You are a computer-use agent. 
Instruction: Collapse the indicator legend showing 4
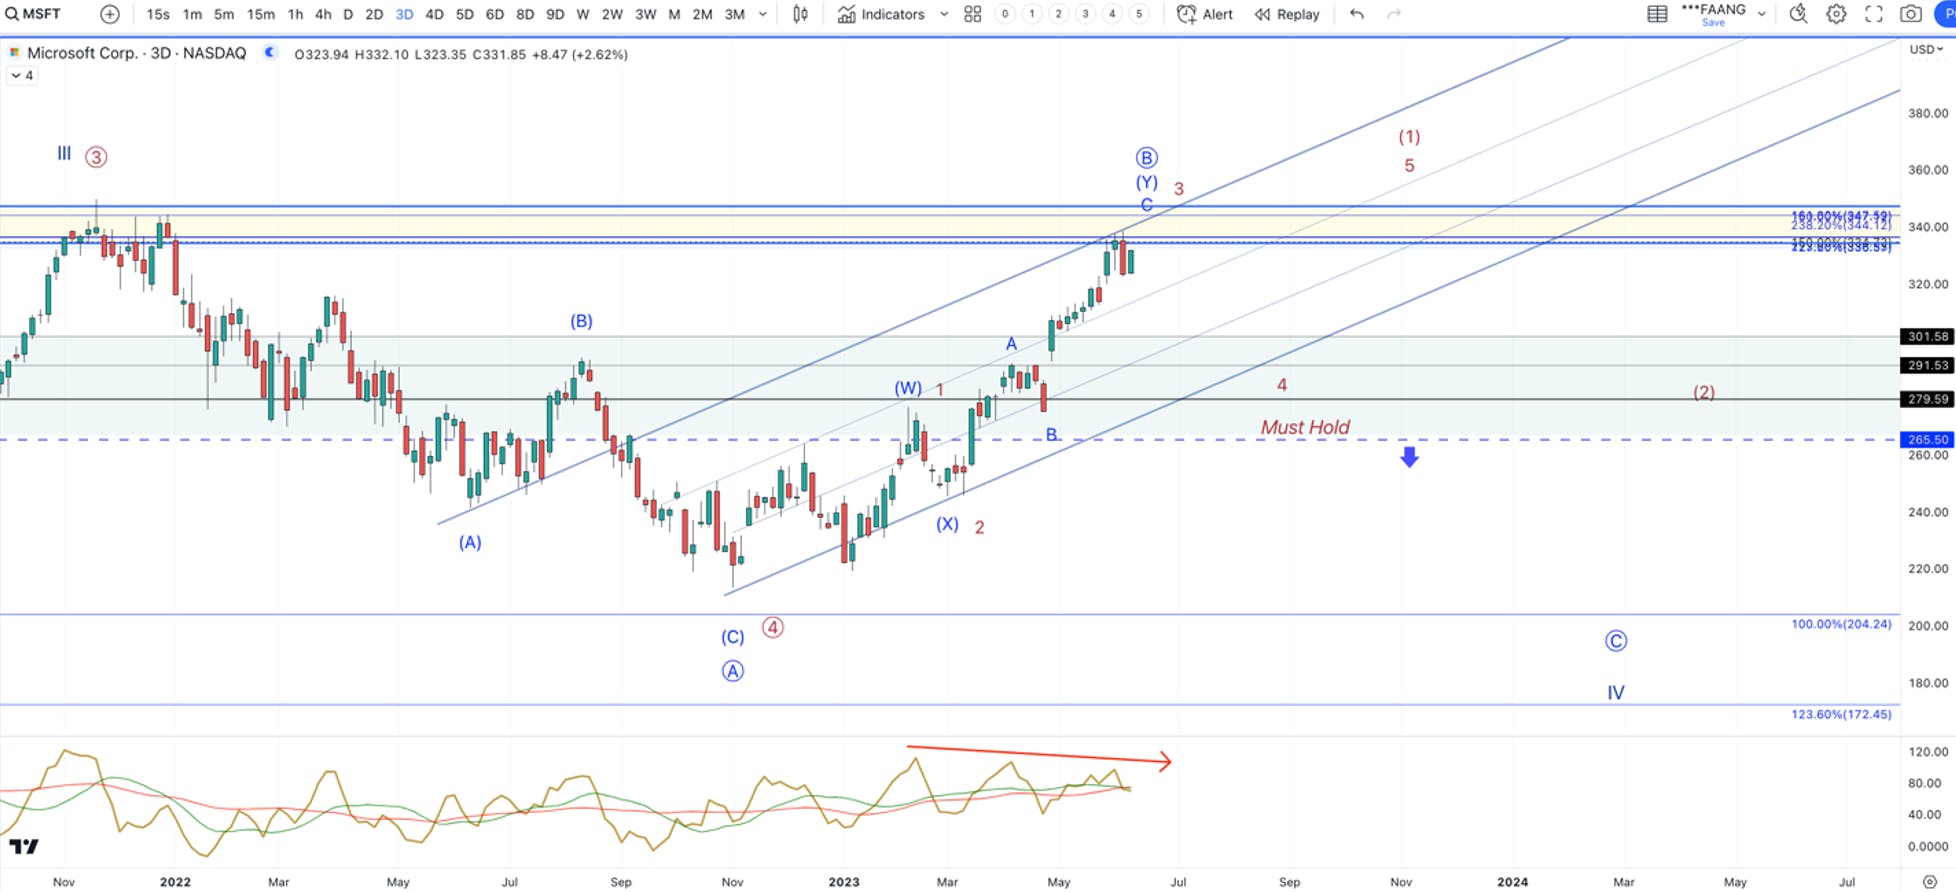pos(22,76)
